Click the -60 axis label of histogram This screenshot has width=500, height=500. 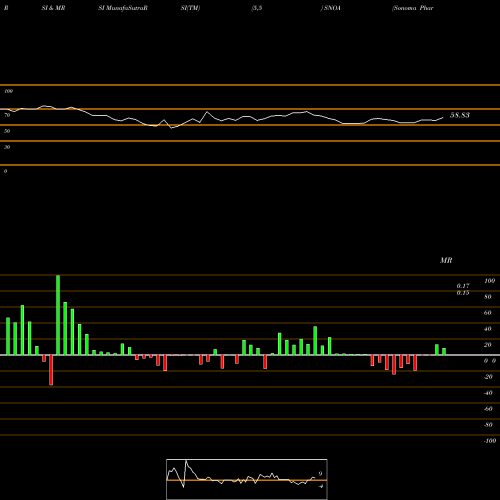pyautogui.click(x=488, y=409)
